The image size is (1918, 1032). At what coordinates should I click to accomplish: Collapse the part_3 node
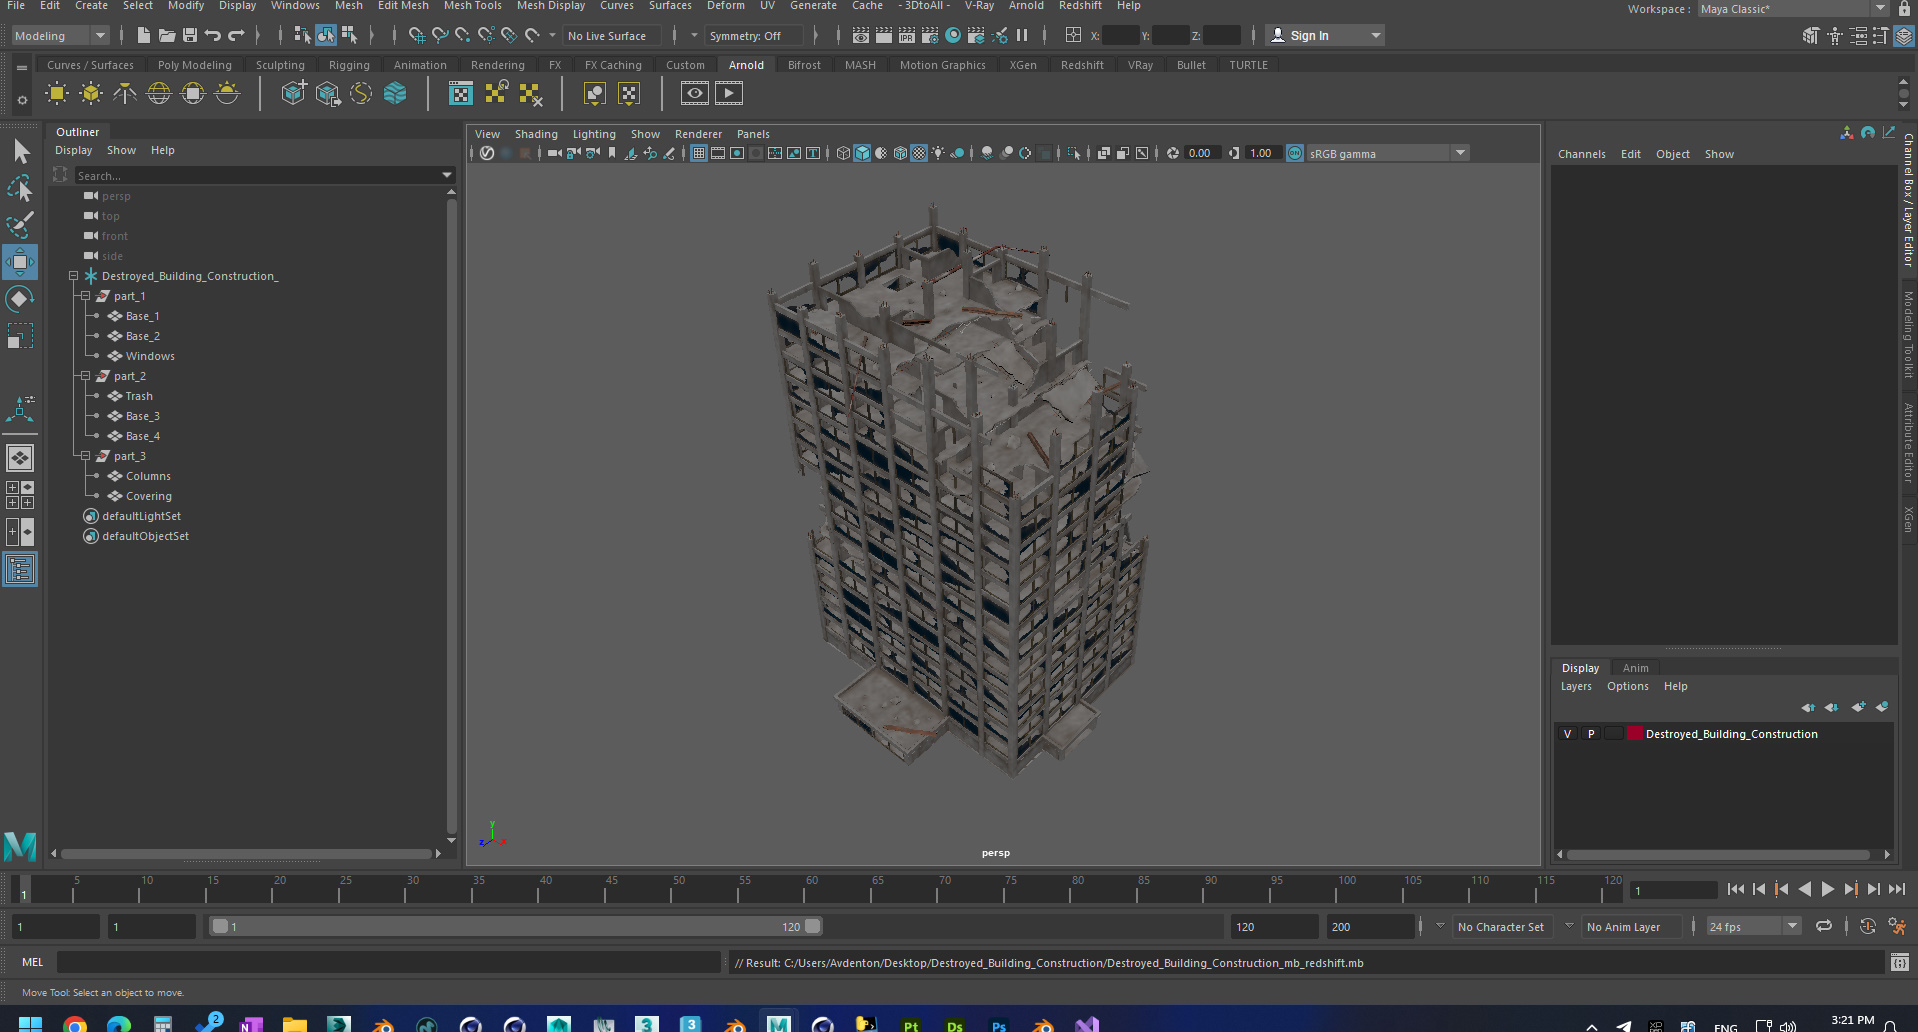pyautogui.click(x=86, y=456)
